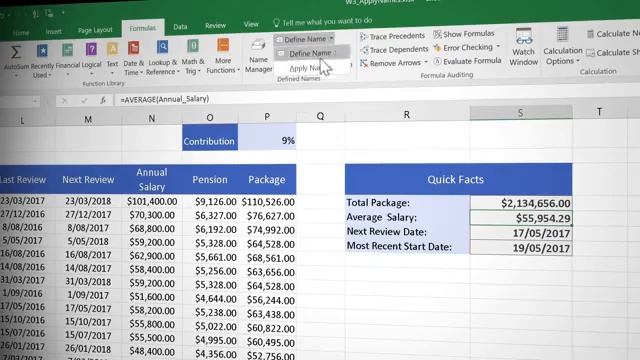Click Remove Arrows

[x=391, y=63]
